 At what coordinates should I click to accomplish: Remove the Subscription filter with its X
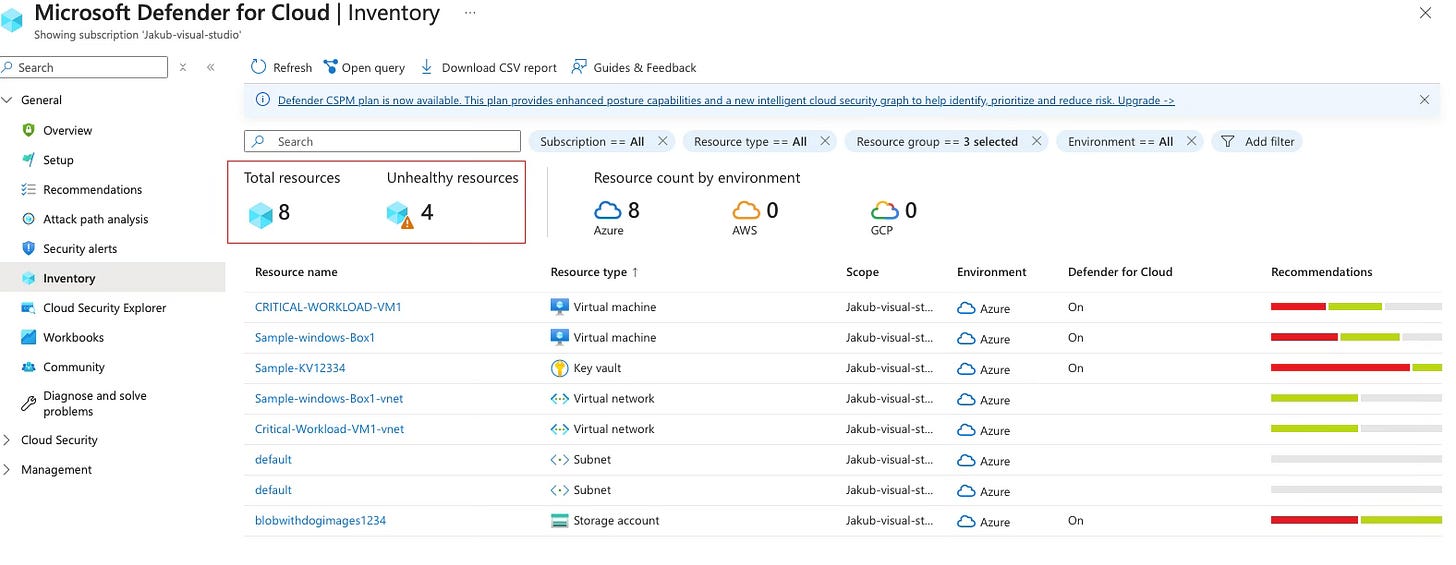pos(663,142)
